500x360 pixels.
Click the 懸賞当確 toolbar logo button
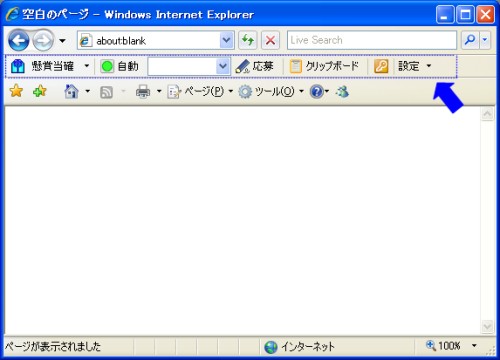[x=42, y=66]
